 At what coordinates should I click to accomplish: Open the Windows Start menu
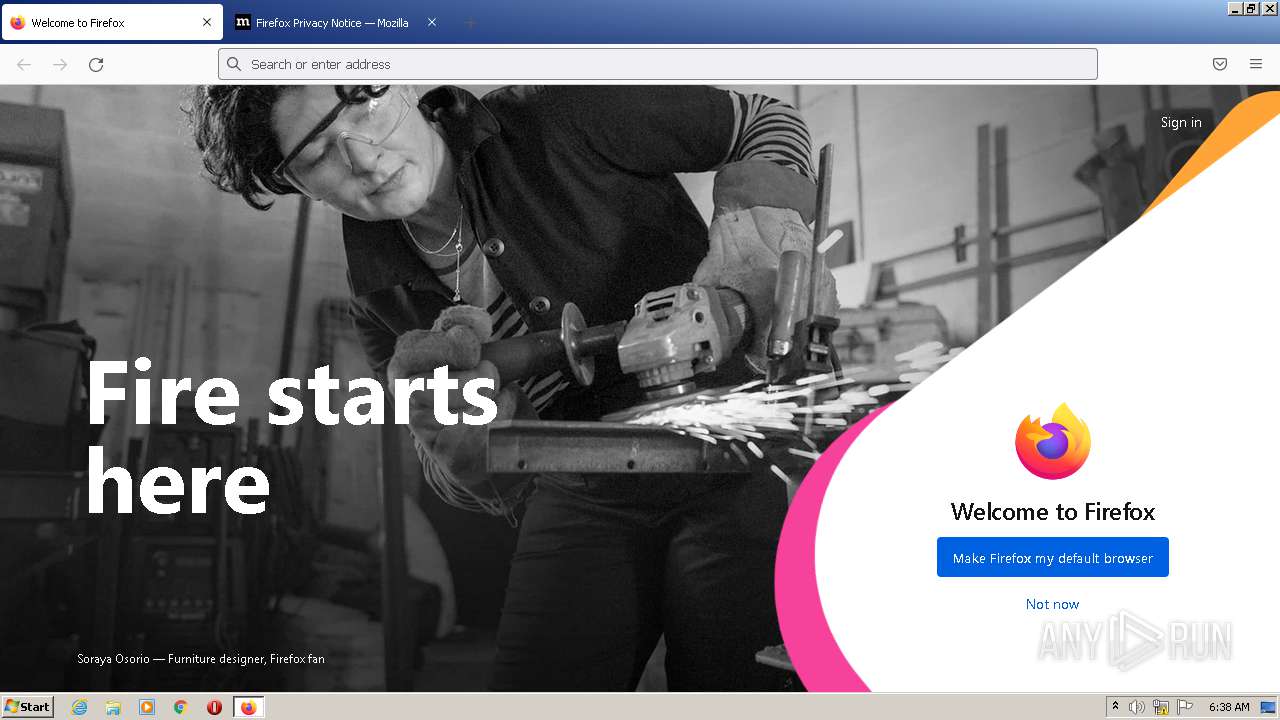(28, 706)
